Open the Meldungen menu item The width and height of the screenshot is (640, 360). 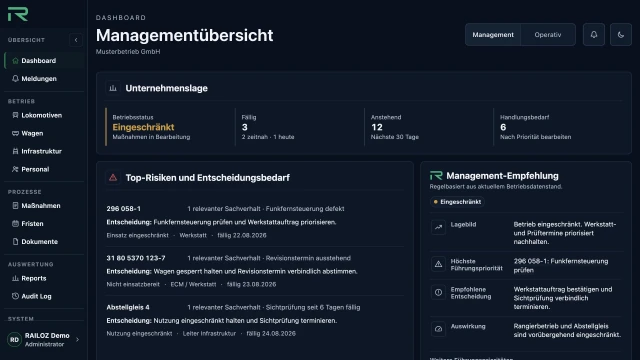(44, 79)
